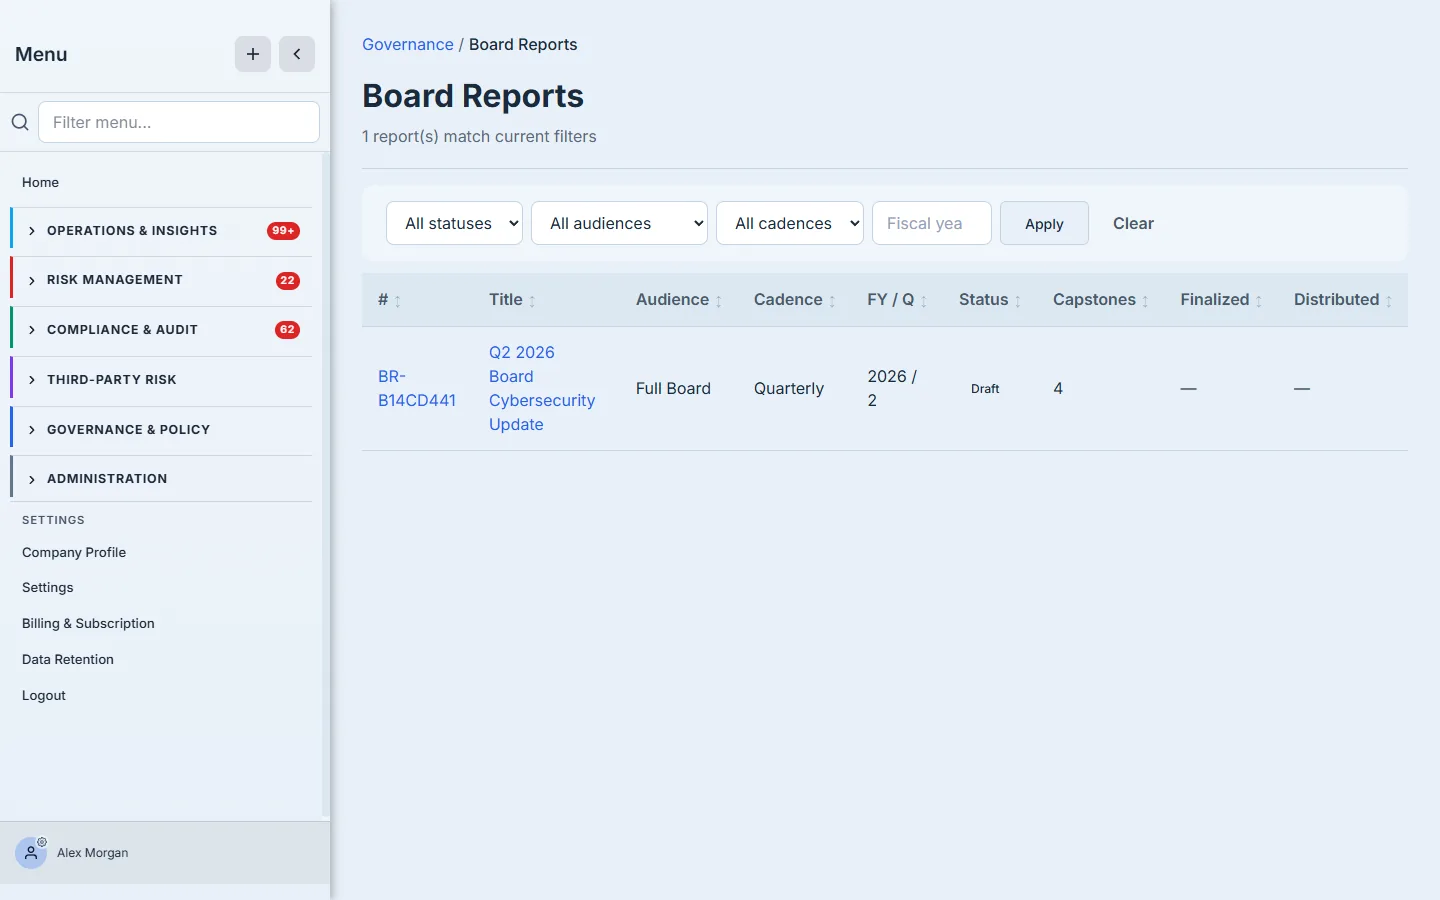The height and width of the screenshot is (900, 1440).
Task: Click the sort arrows next to FY / Q
Action: tap(924, 301)
